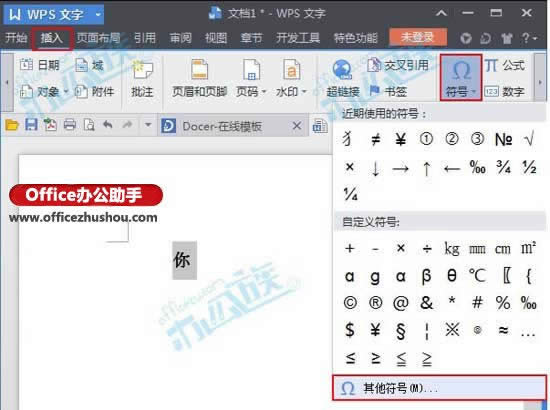Click the Undo arrow icon
The image size is (550, 410).
(x=108, y=125)
